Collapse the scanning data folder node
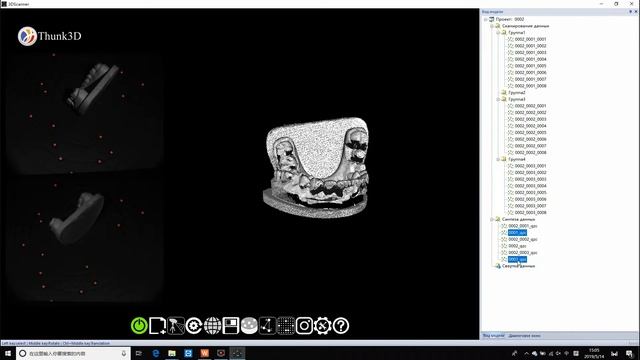The image size is (640, 360). tap(492, 26)
